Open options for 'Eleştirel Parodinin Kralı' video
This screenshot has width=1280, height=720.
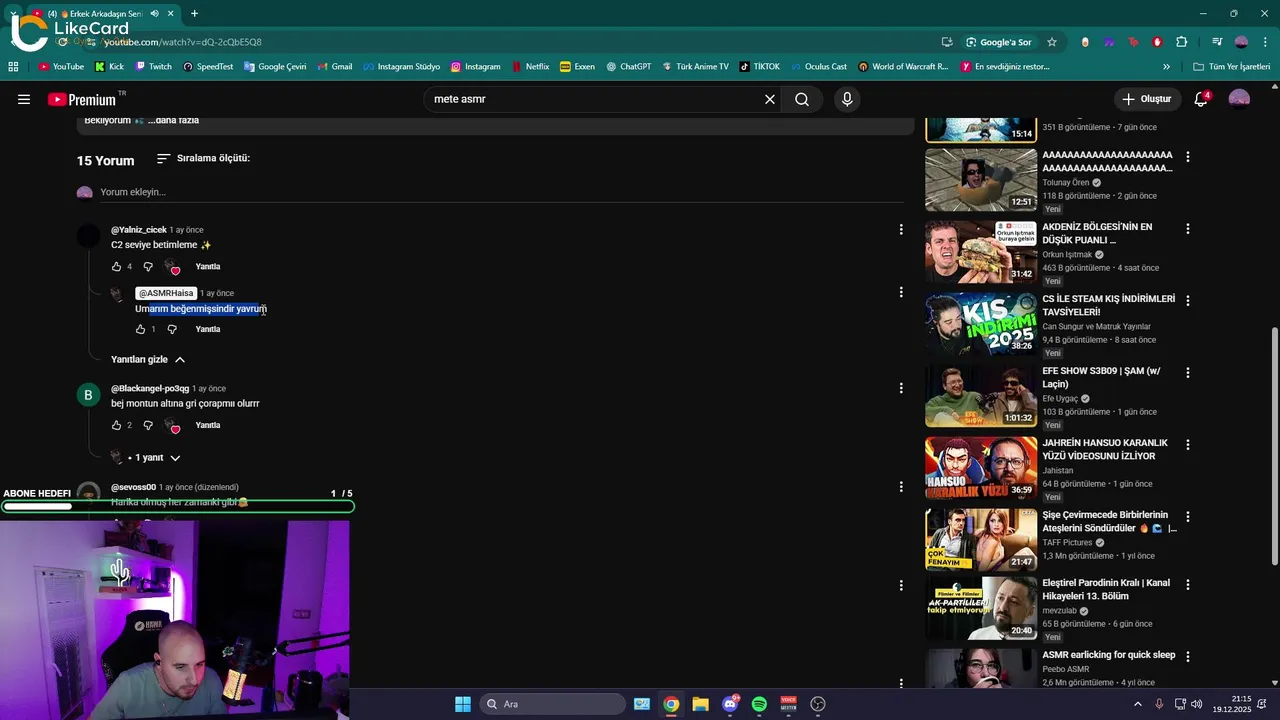coord(1188,585)
